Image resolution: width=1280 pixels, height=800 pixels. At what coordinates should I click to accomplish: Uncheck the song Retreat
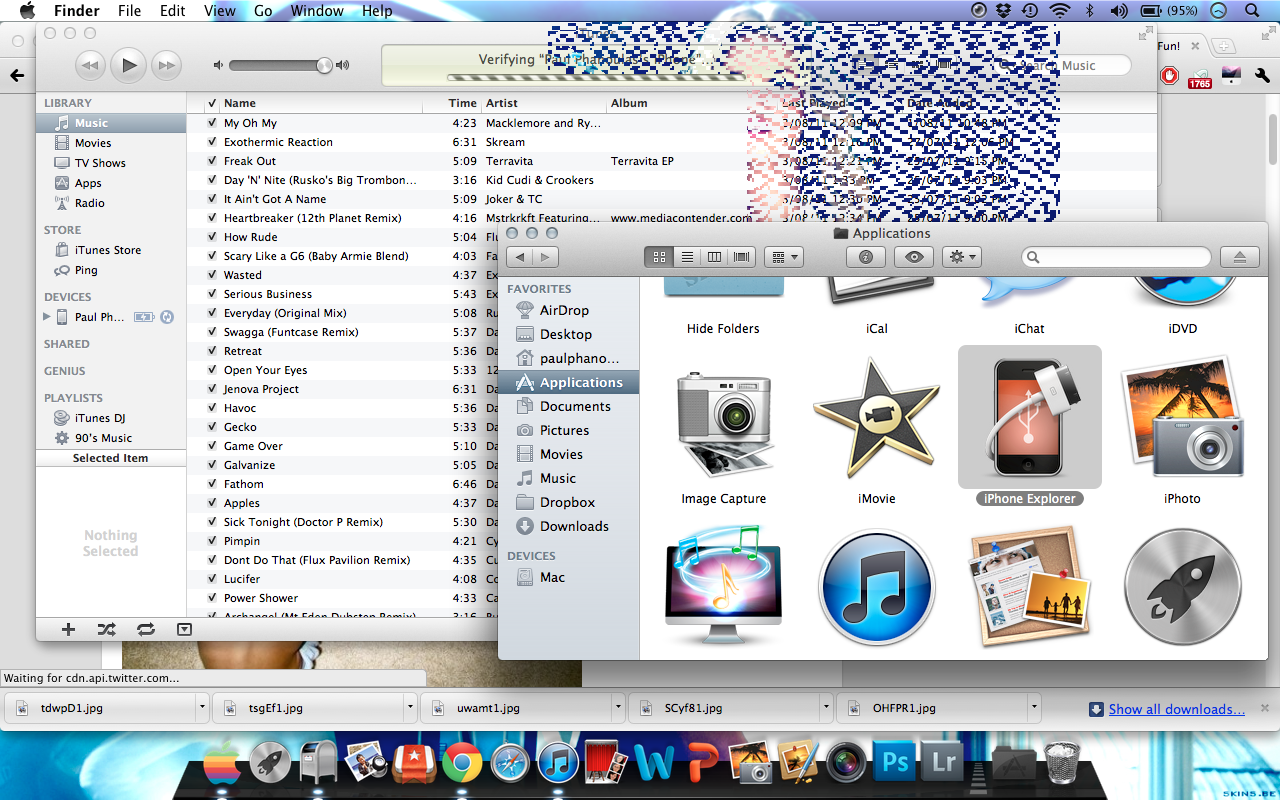(212, 351)
